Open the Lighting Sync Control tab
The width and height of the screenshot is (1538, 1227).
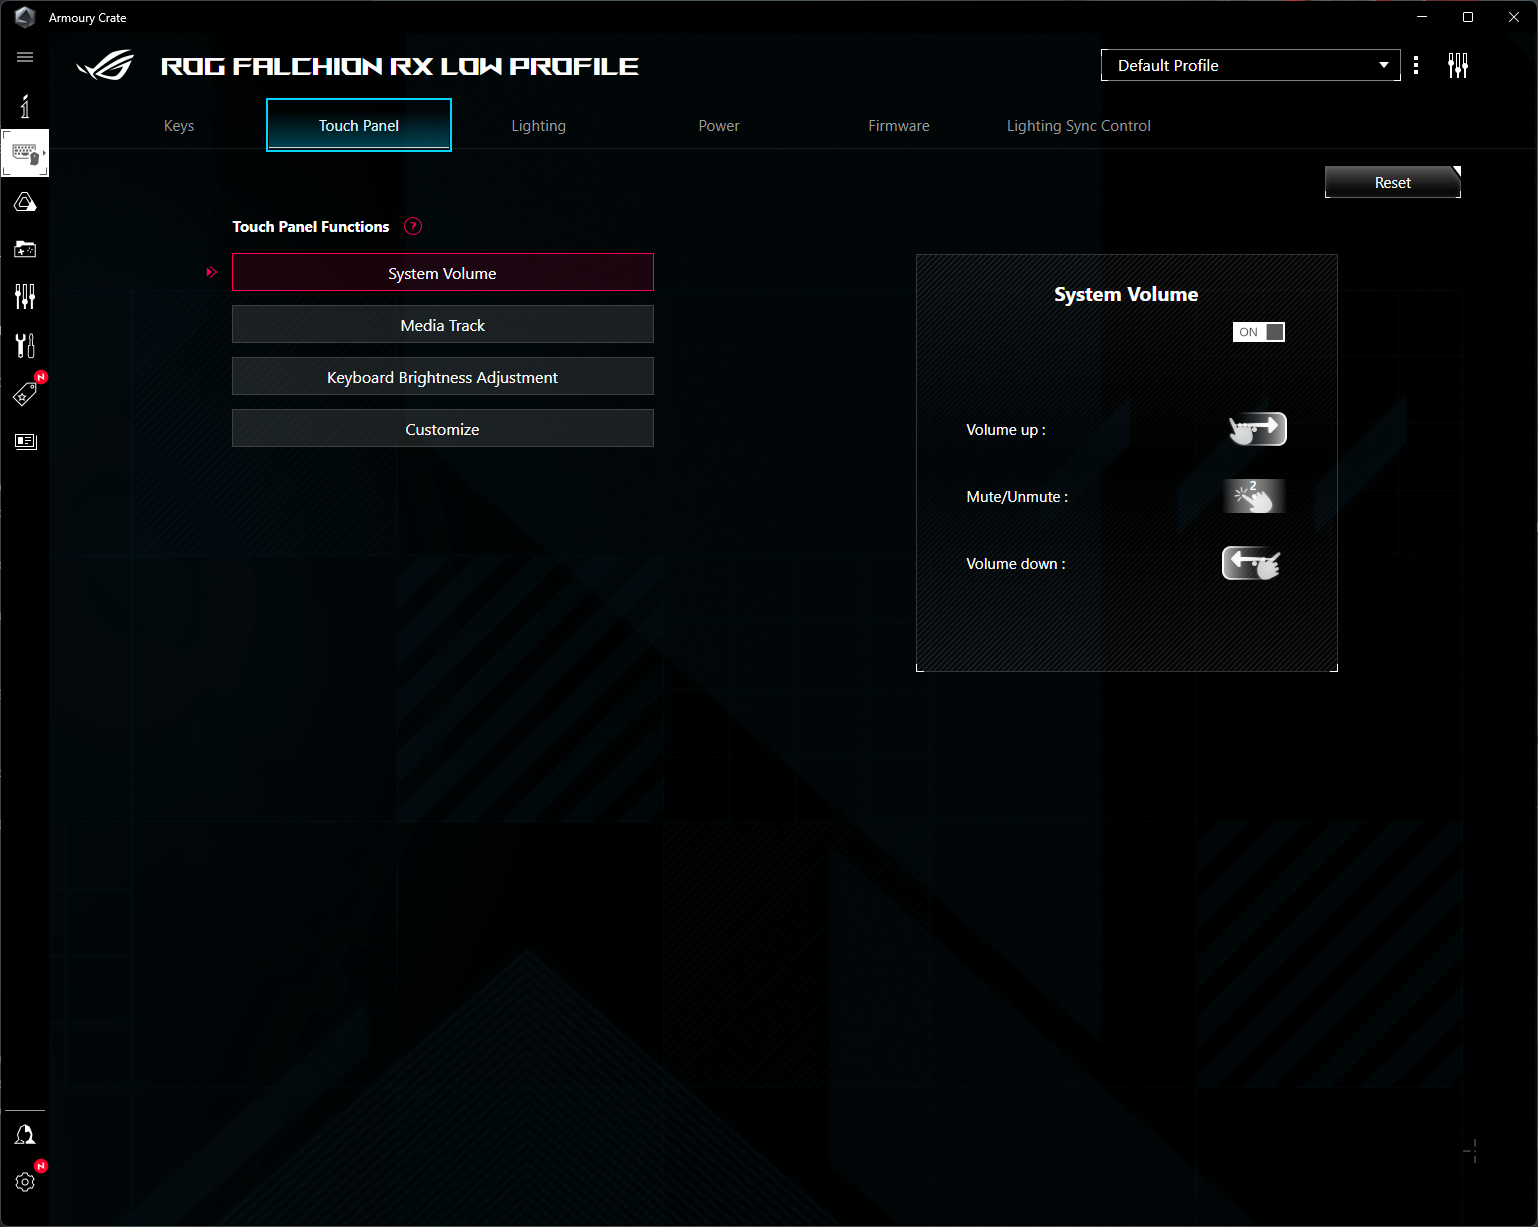(1079, 125)
